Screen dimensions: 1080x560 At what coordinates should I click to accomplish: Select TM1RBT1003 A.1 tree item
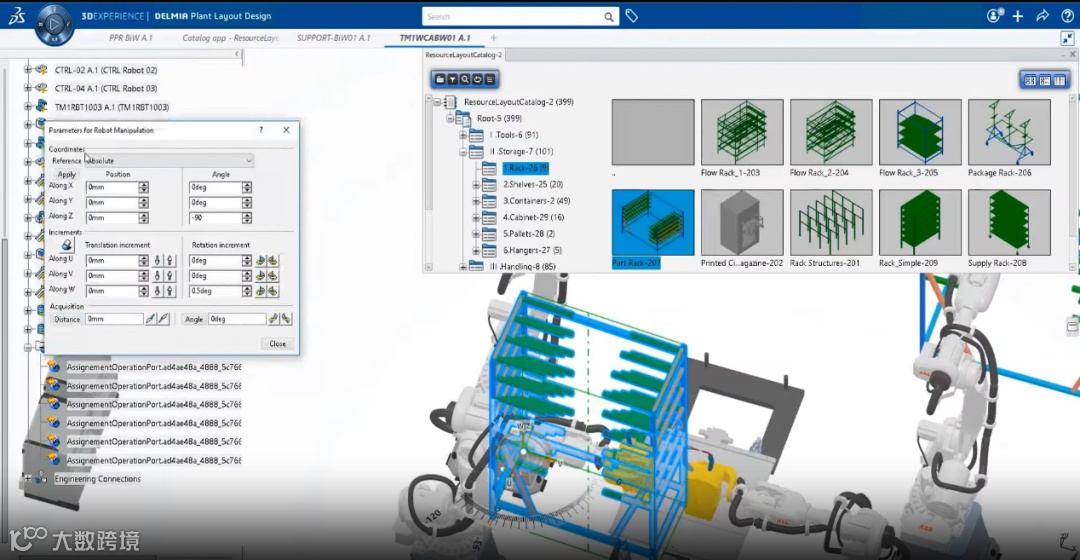pos(112,107)
